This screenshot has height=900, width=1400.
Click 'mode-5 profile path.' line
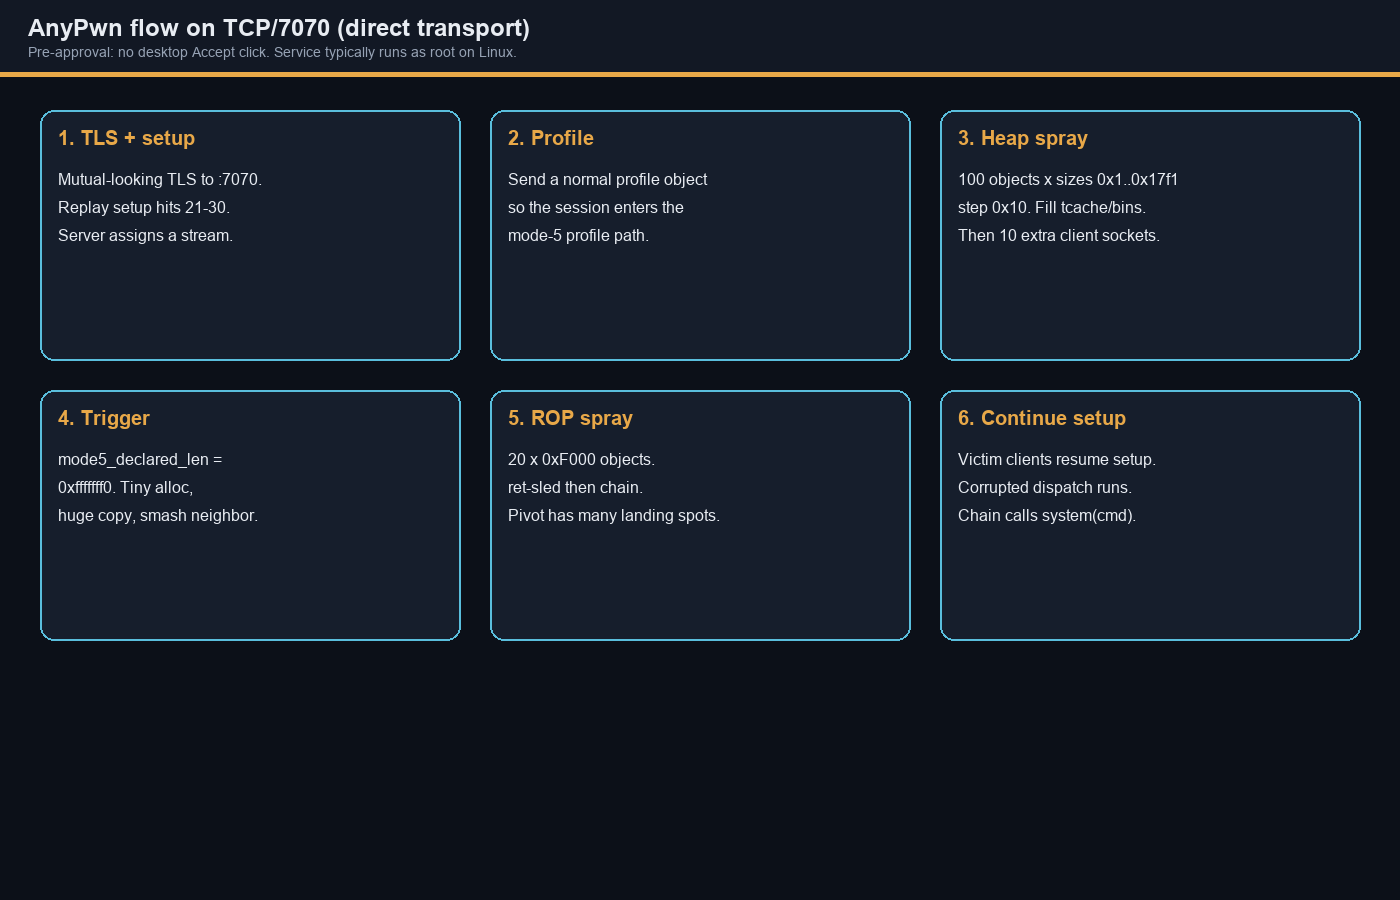tap(578, 235)
